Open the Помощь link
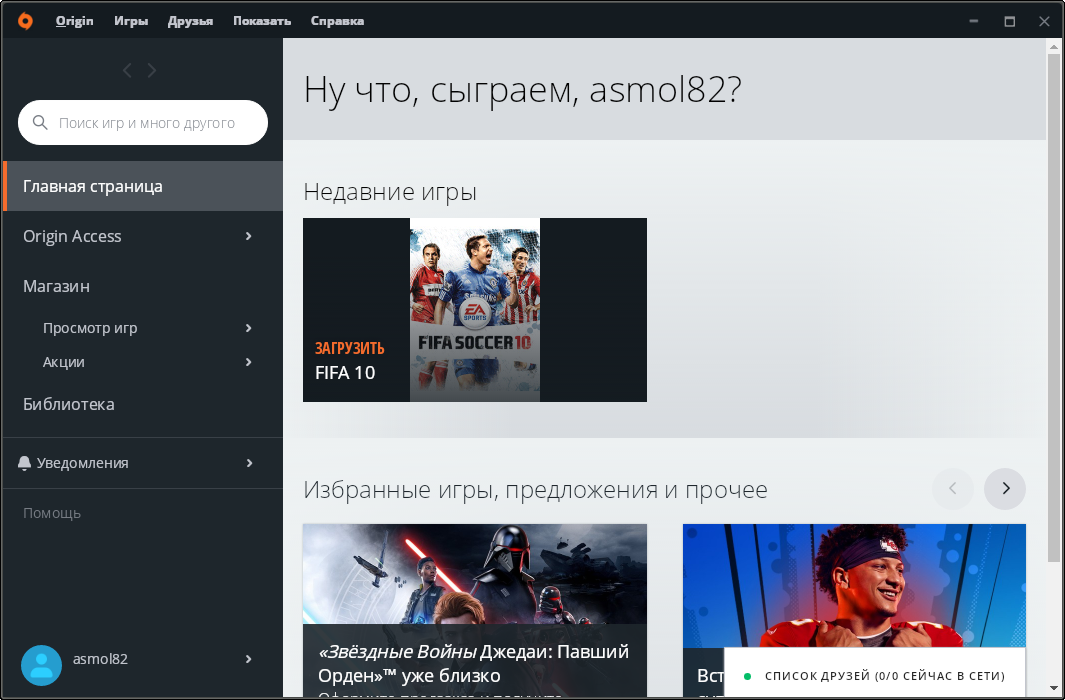 coord(52,513)
